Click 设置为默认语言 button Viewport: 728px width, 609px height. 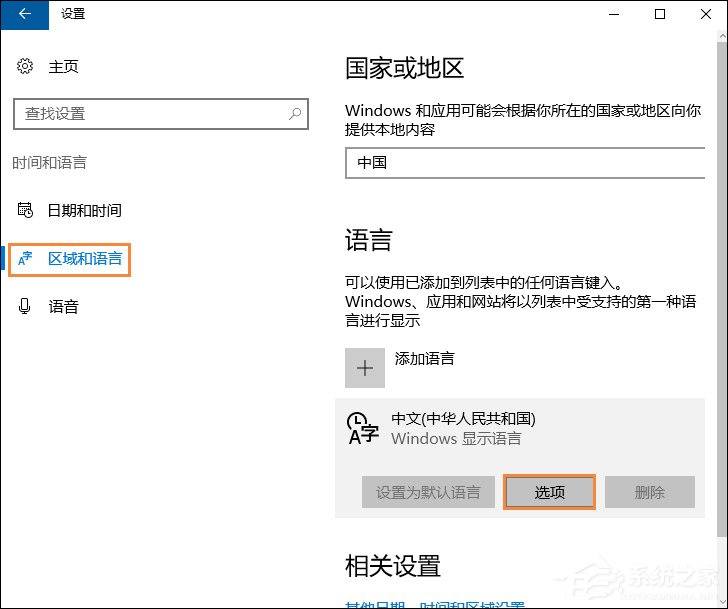(x=428, y=492)
